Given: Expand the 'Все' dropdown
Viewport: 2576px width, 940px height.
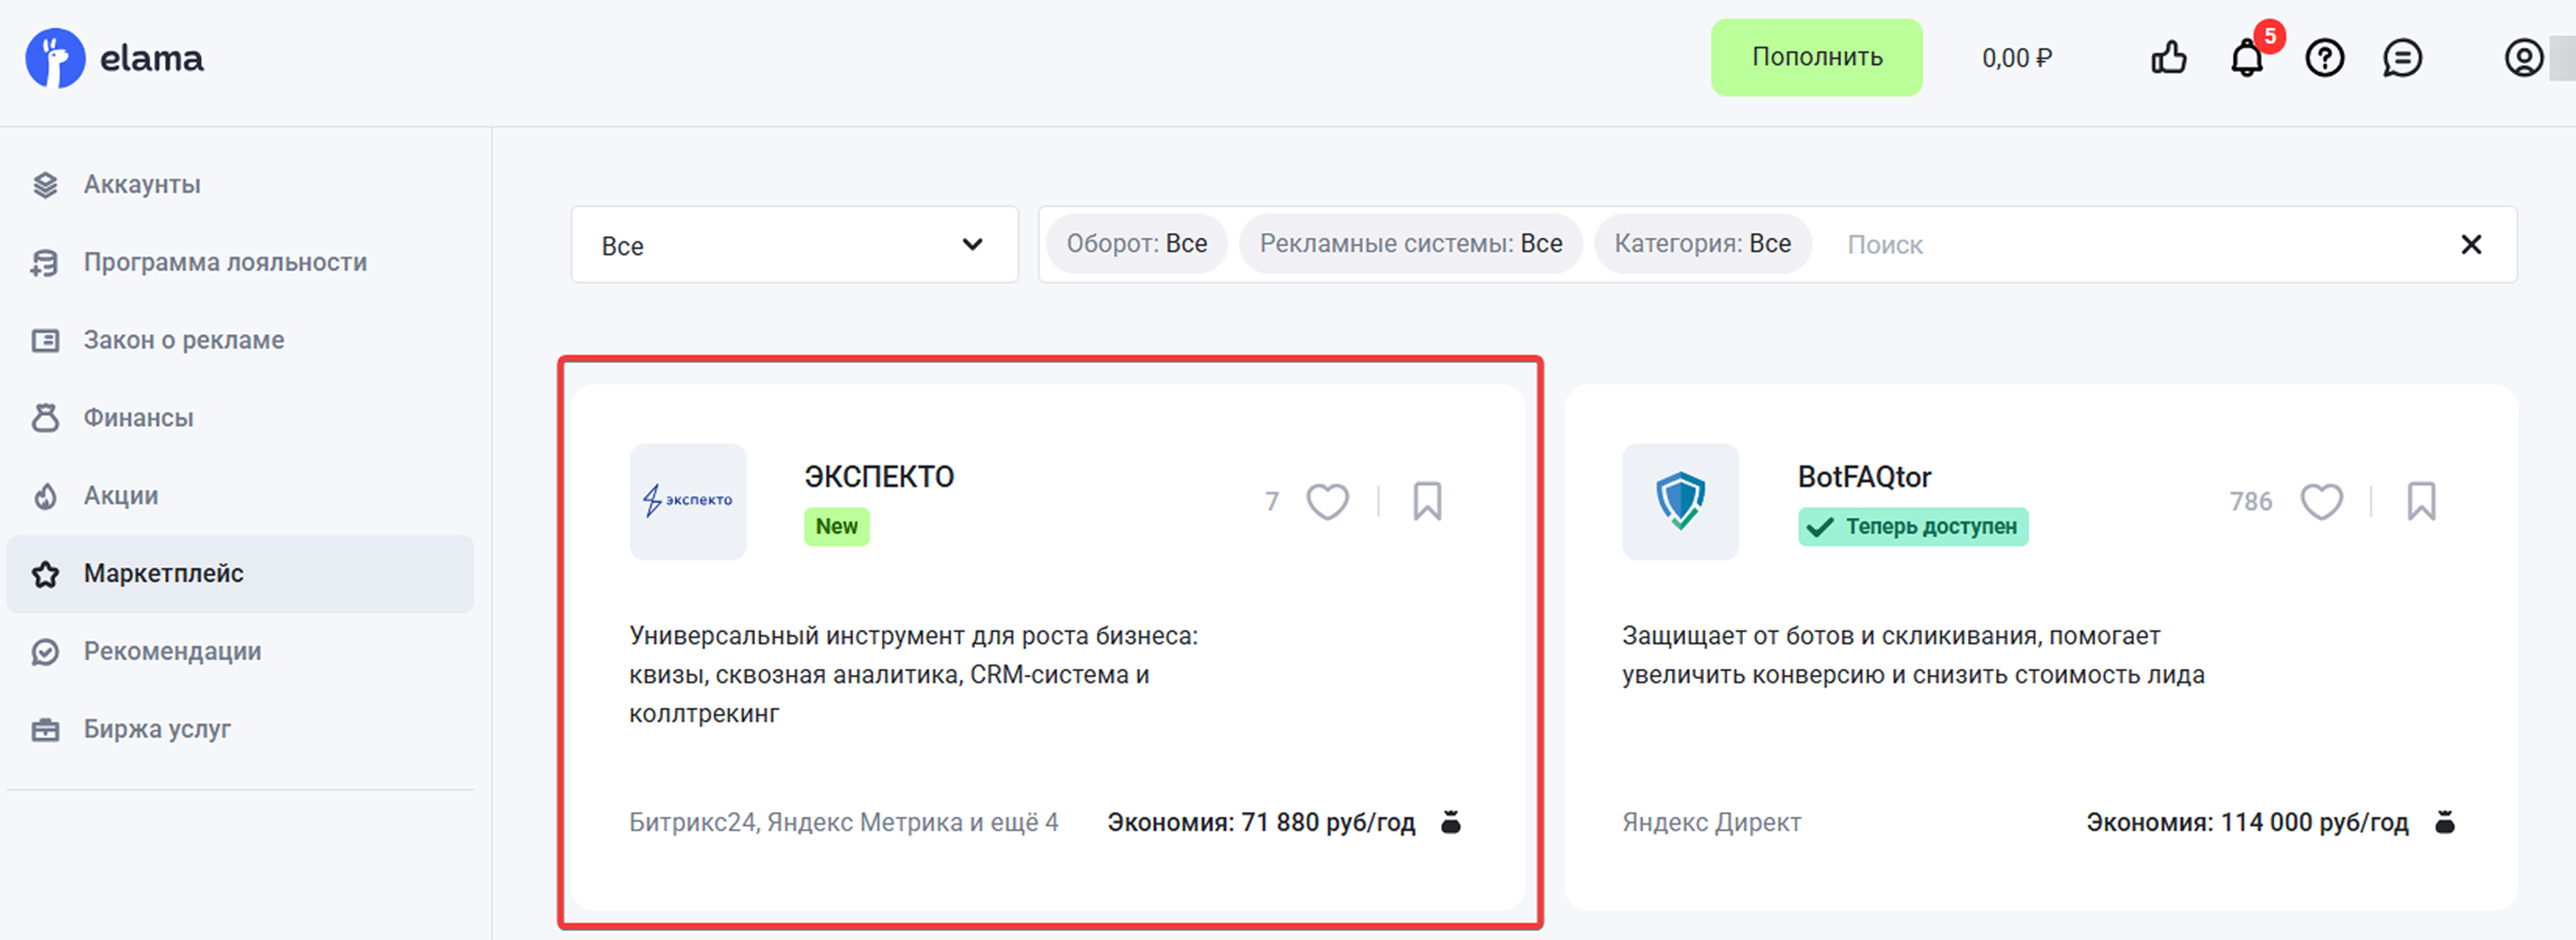Looking at the screenshot, I should tap(794, 245).
